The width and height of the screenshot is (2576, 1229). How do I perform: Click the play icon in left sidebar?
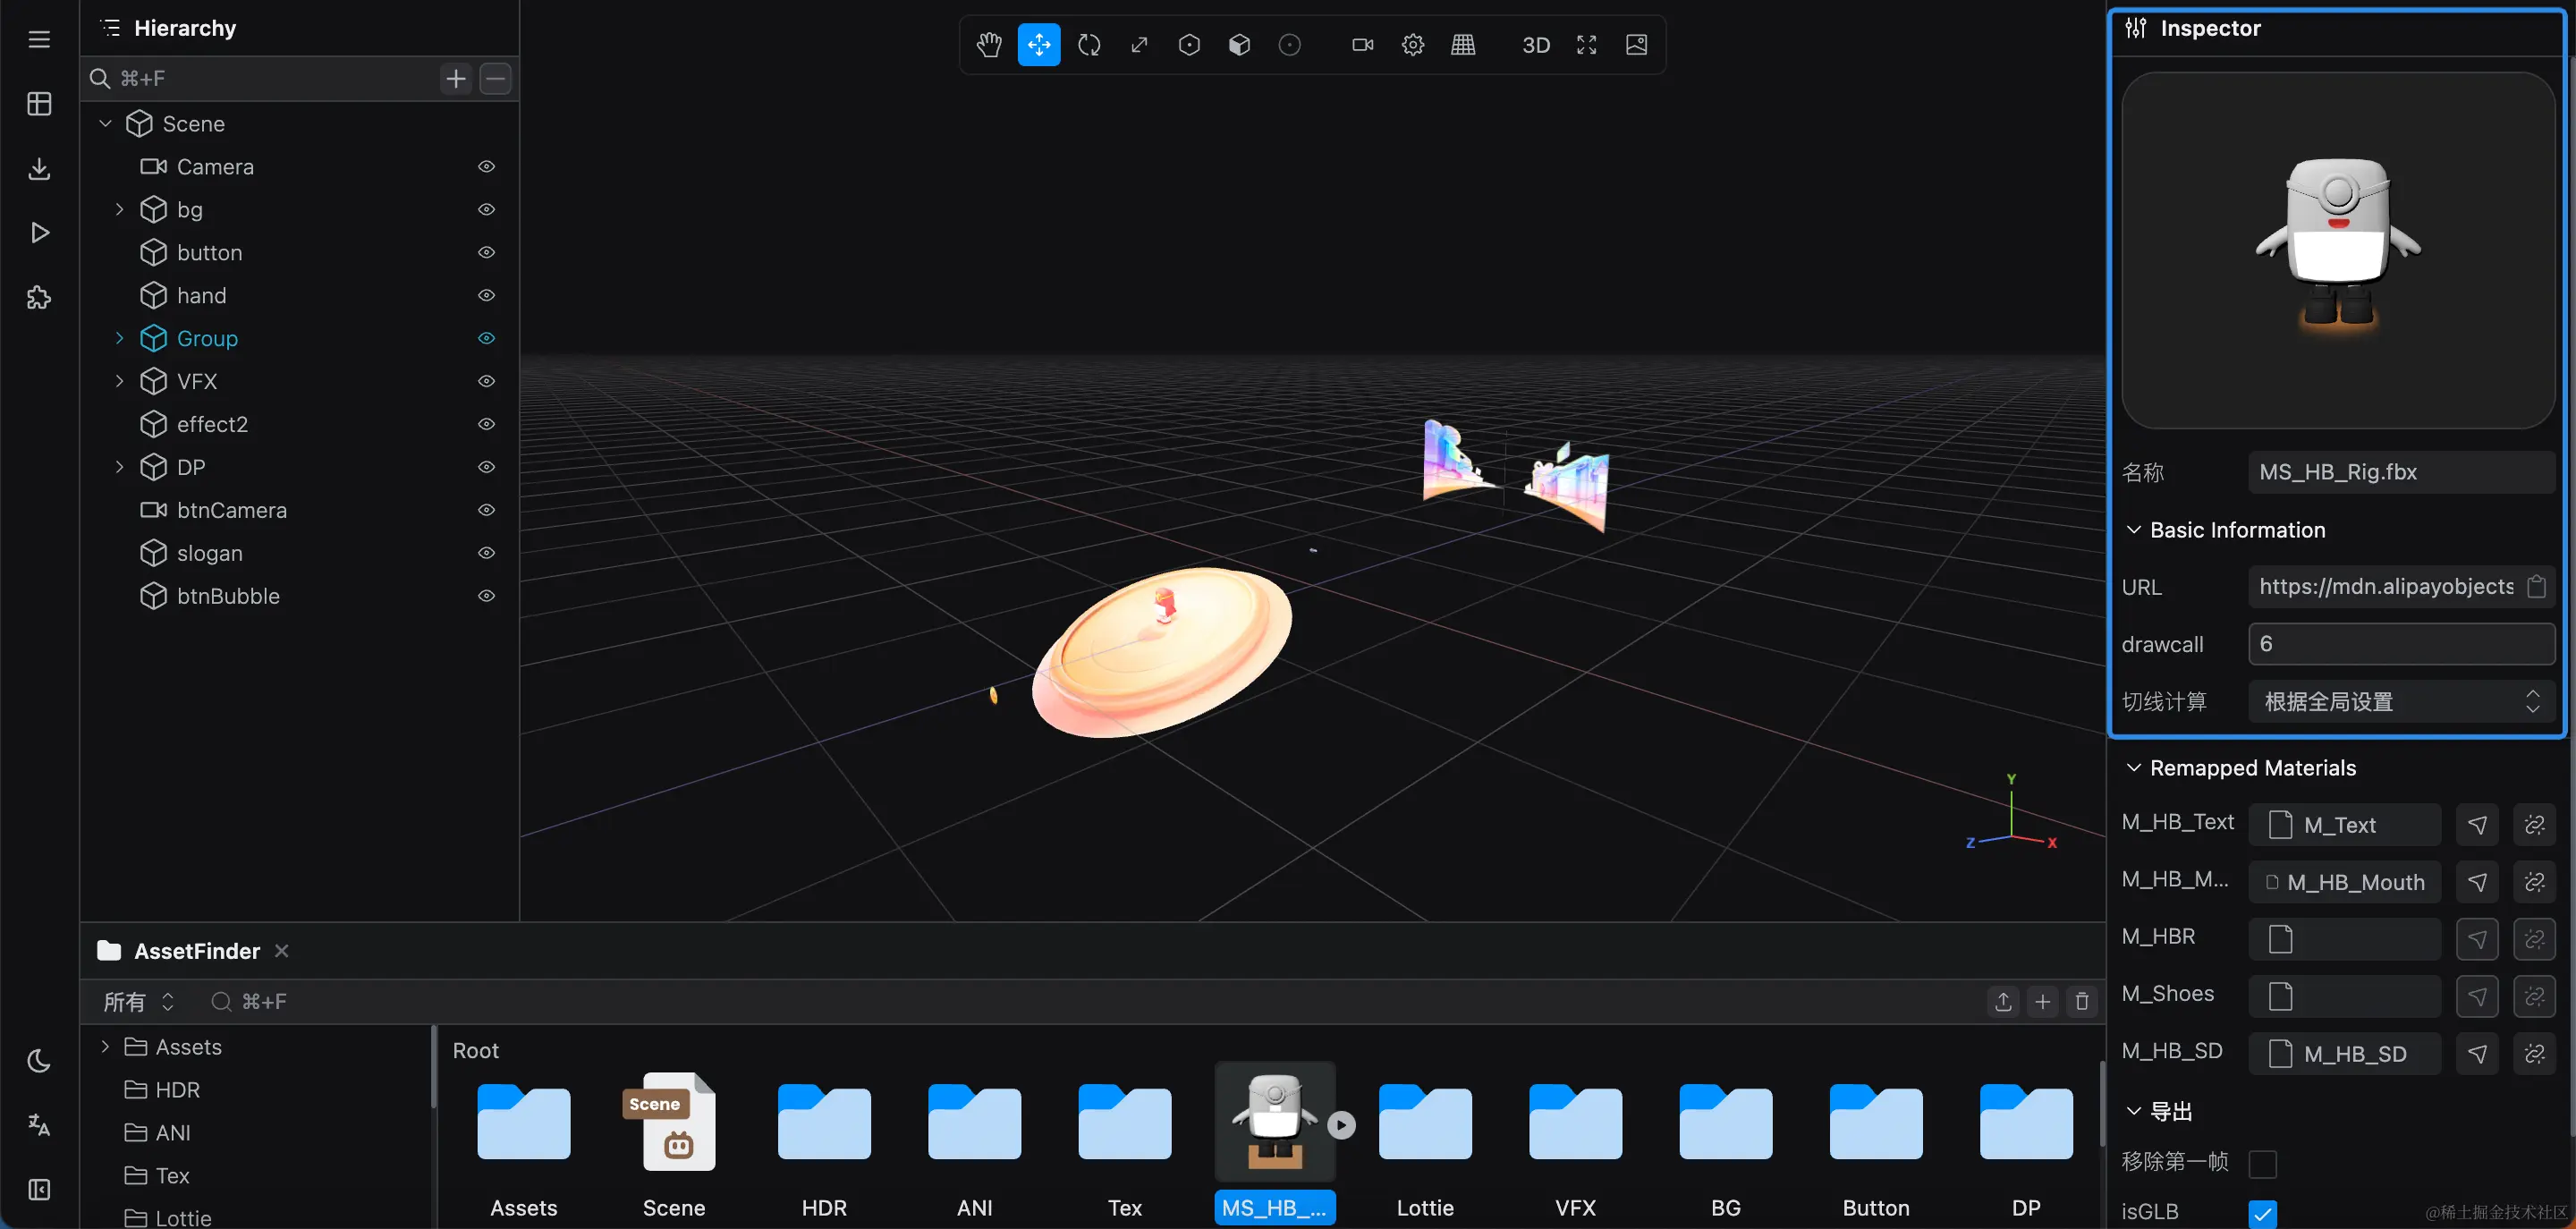(x=39, y=233)
